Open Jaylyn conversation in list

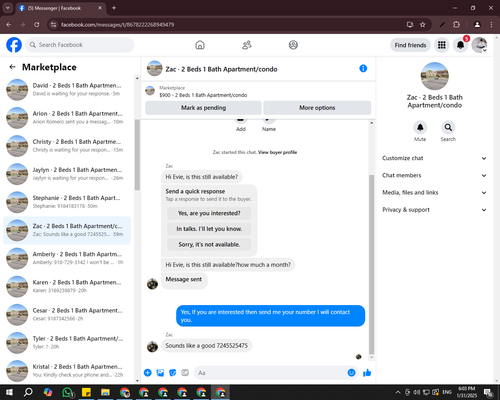[x=67, y=174]
